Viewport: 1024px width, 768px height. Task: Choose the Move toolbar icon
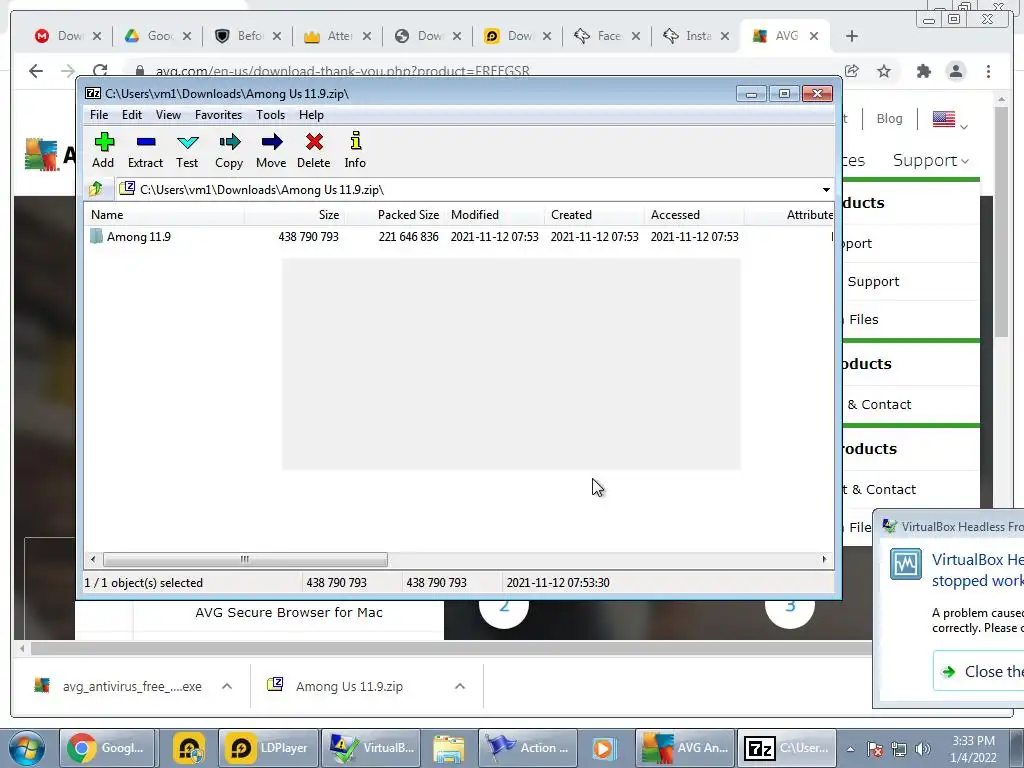[271, 150]
